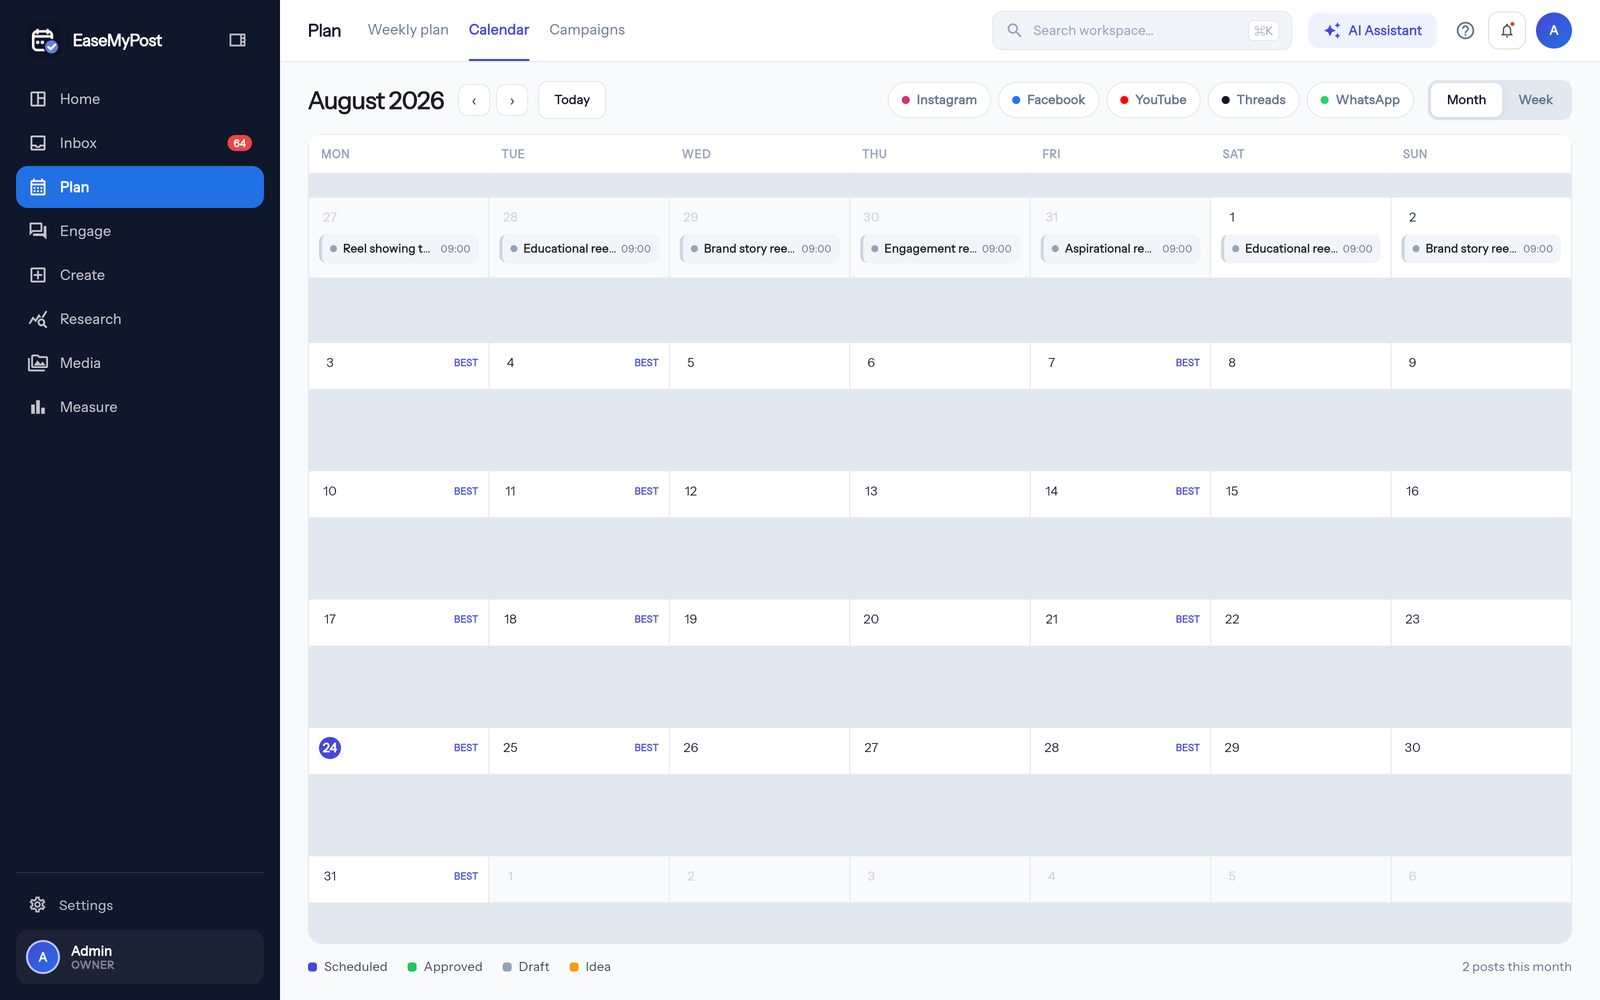Toggle Instagram channel filter
The image size is (1600, 1000).
point(939,100)
